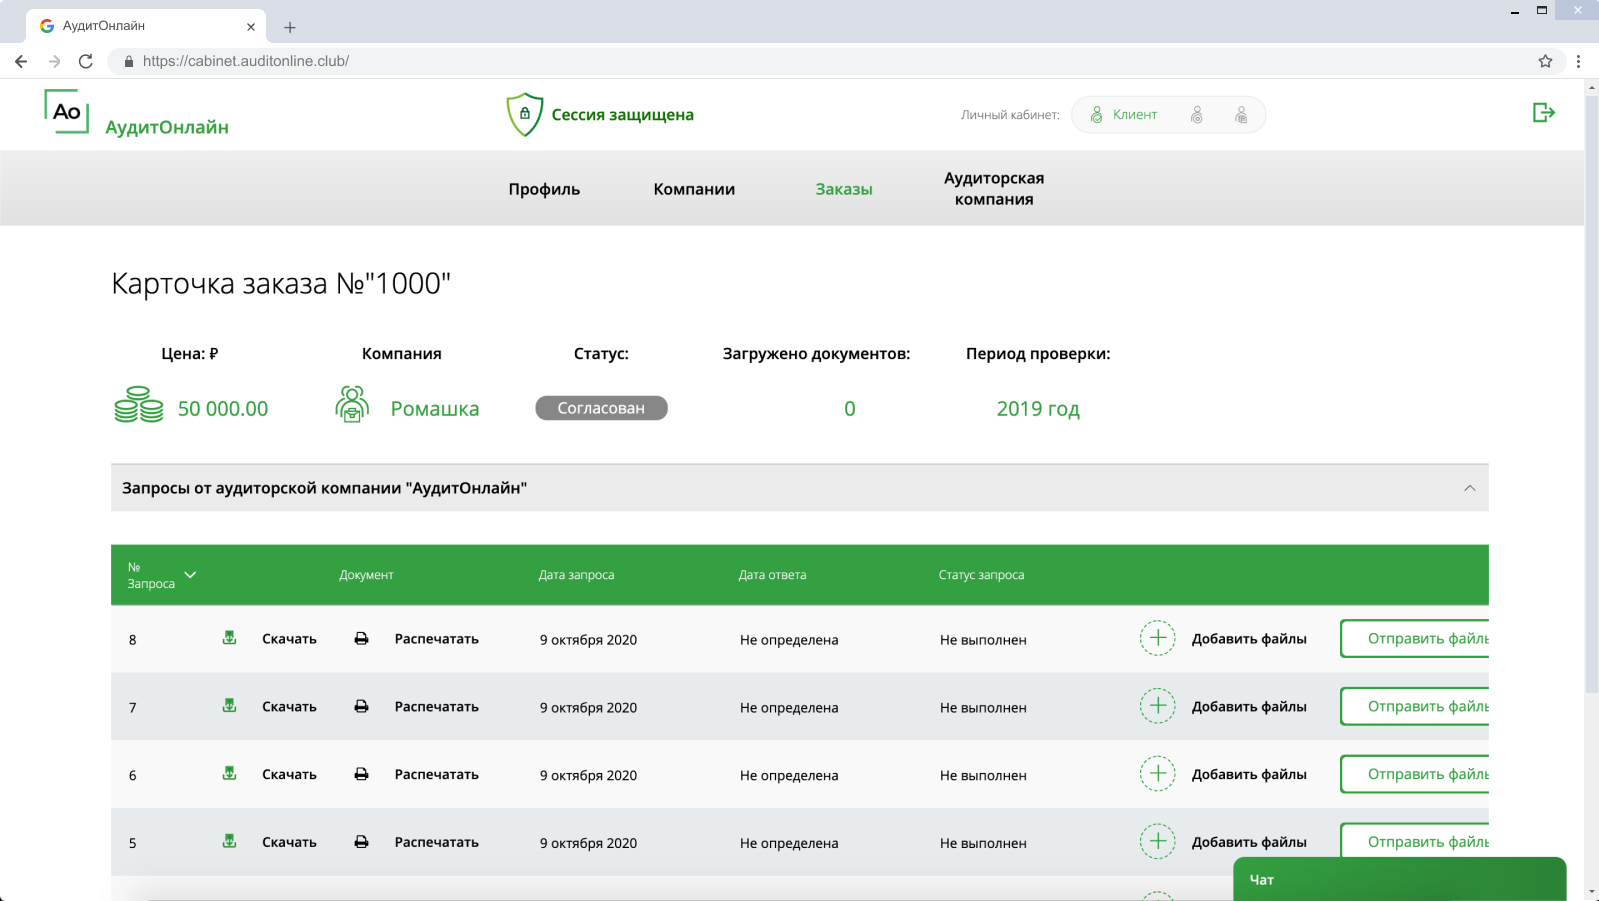Bookmark the page with the star icon
This screenshot has height=901, width=1599.
[1545, 61]
